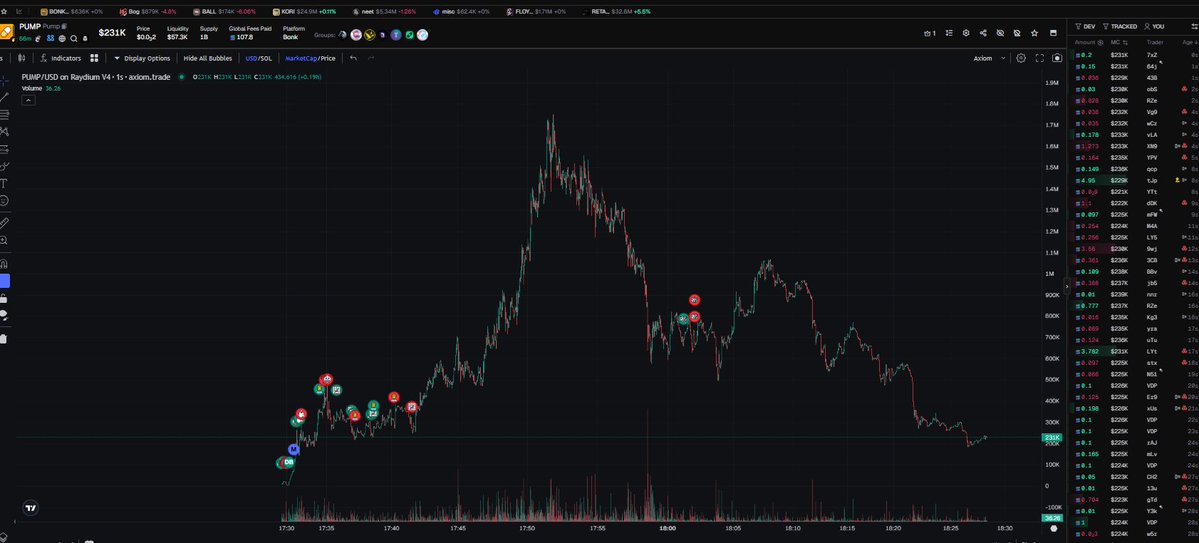The height and width of the screenshot is (543, 1199).
Task: Open chart settings gear icon
Action: tap(1021, 58)
